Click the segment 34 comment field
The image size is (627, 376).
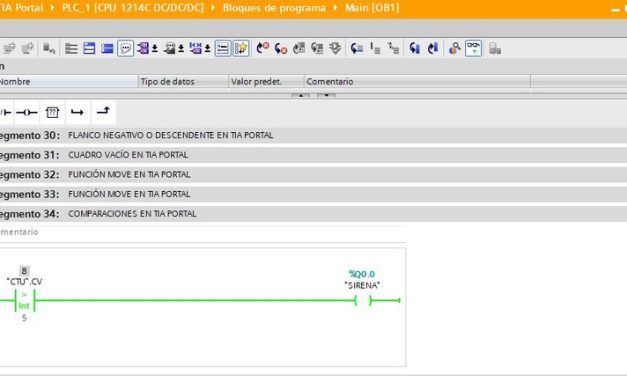[x=203, y=232]
